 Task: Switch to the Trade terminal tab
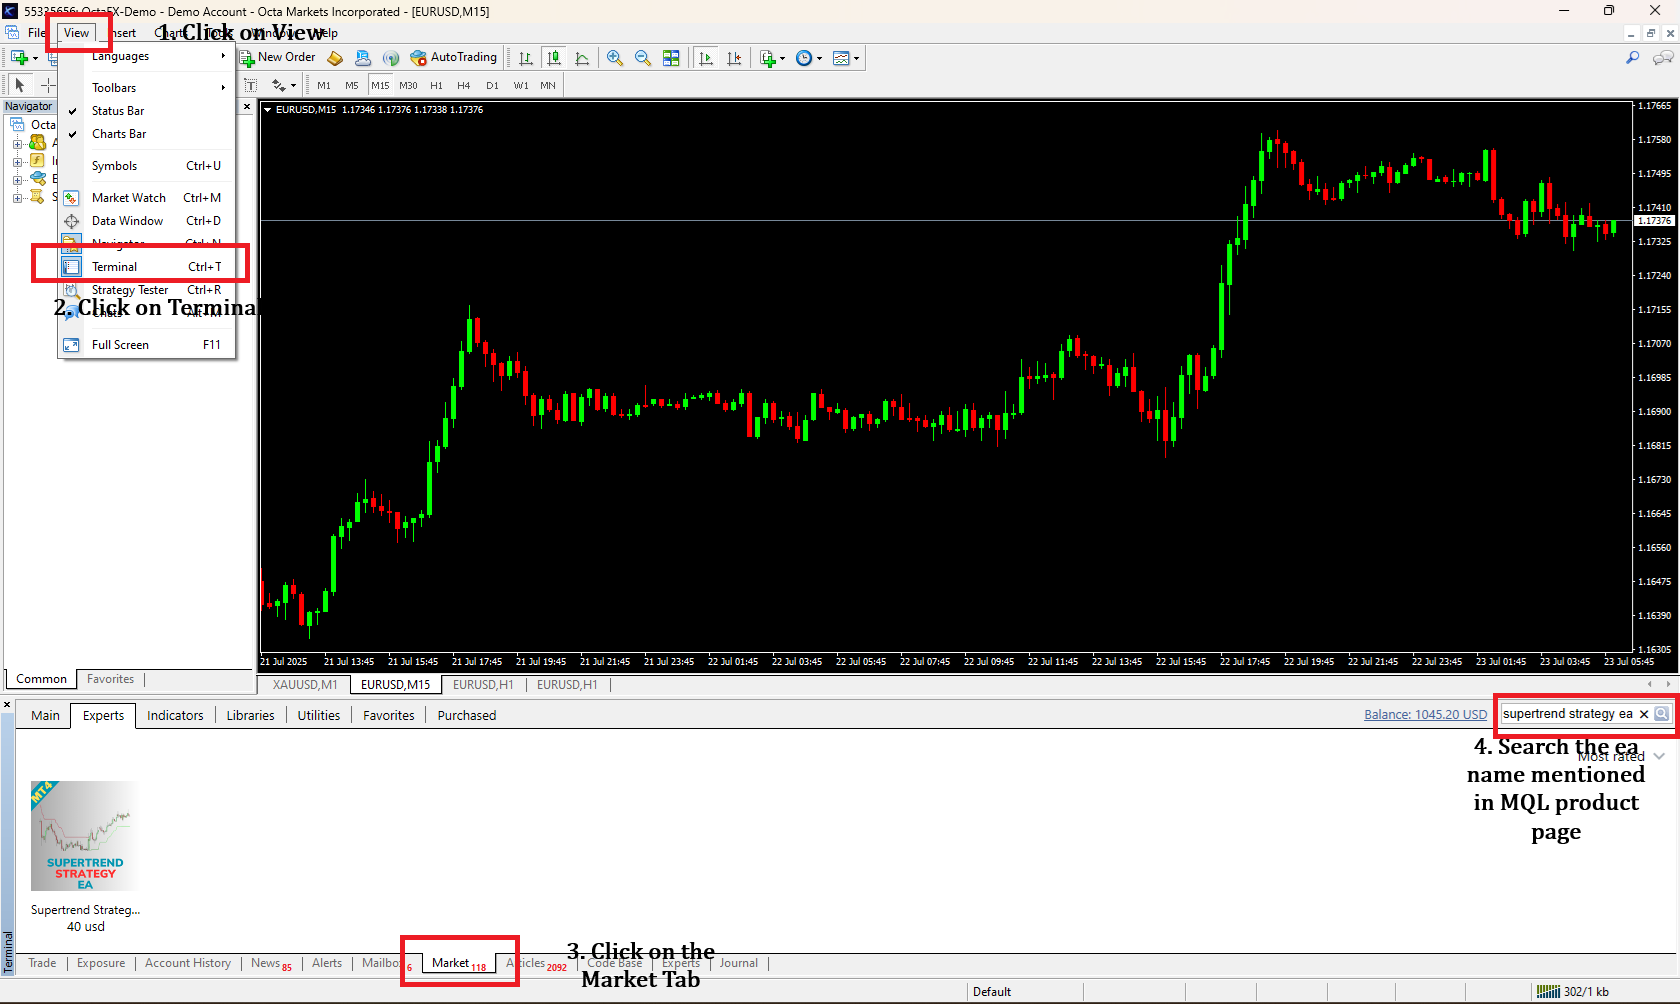click(x=42, y=963)
